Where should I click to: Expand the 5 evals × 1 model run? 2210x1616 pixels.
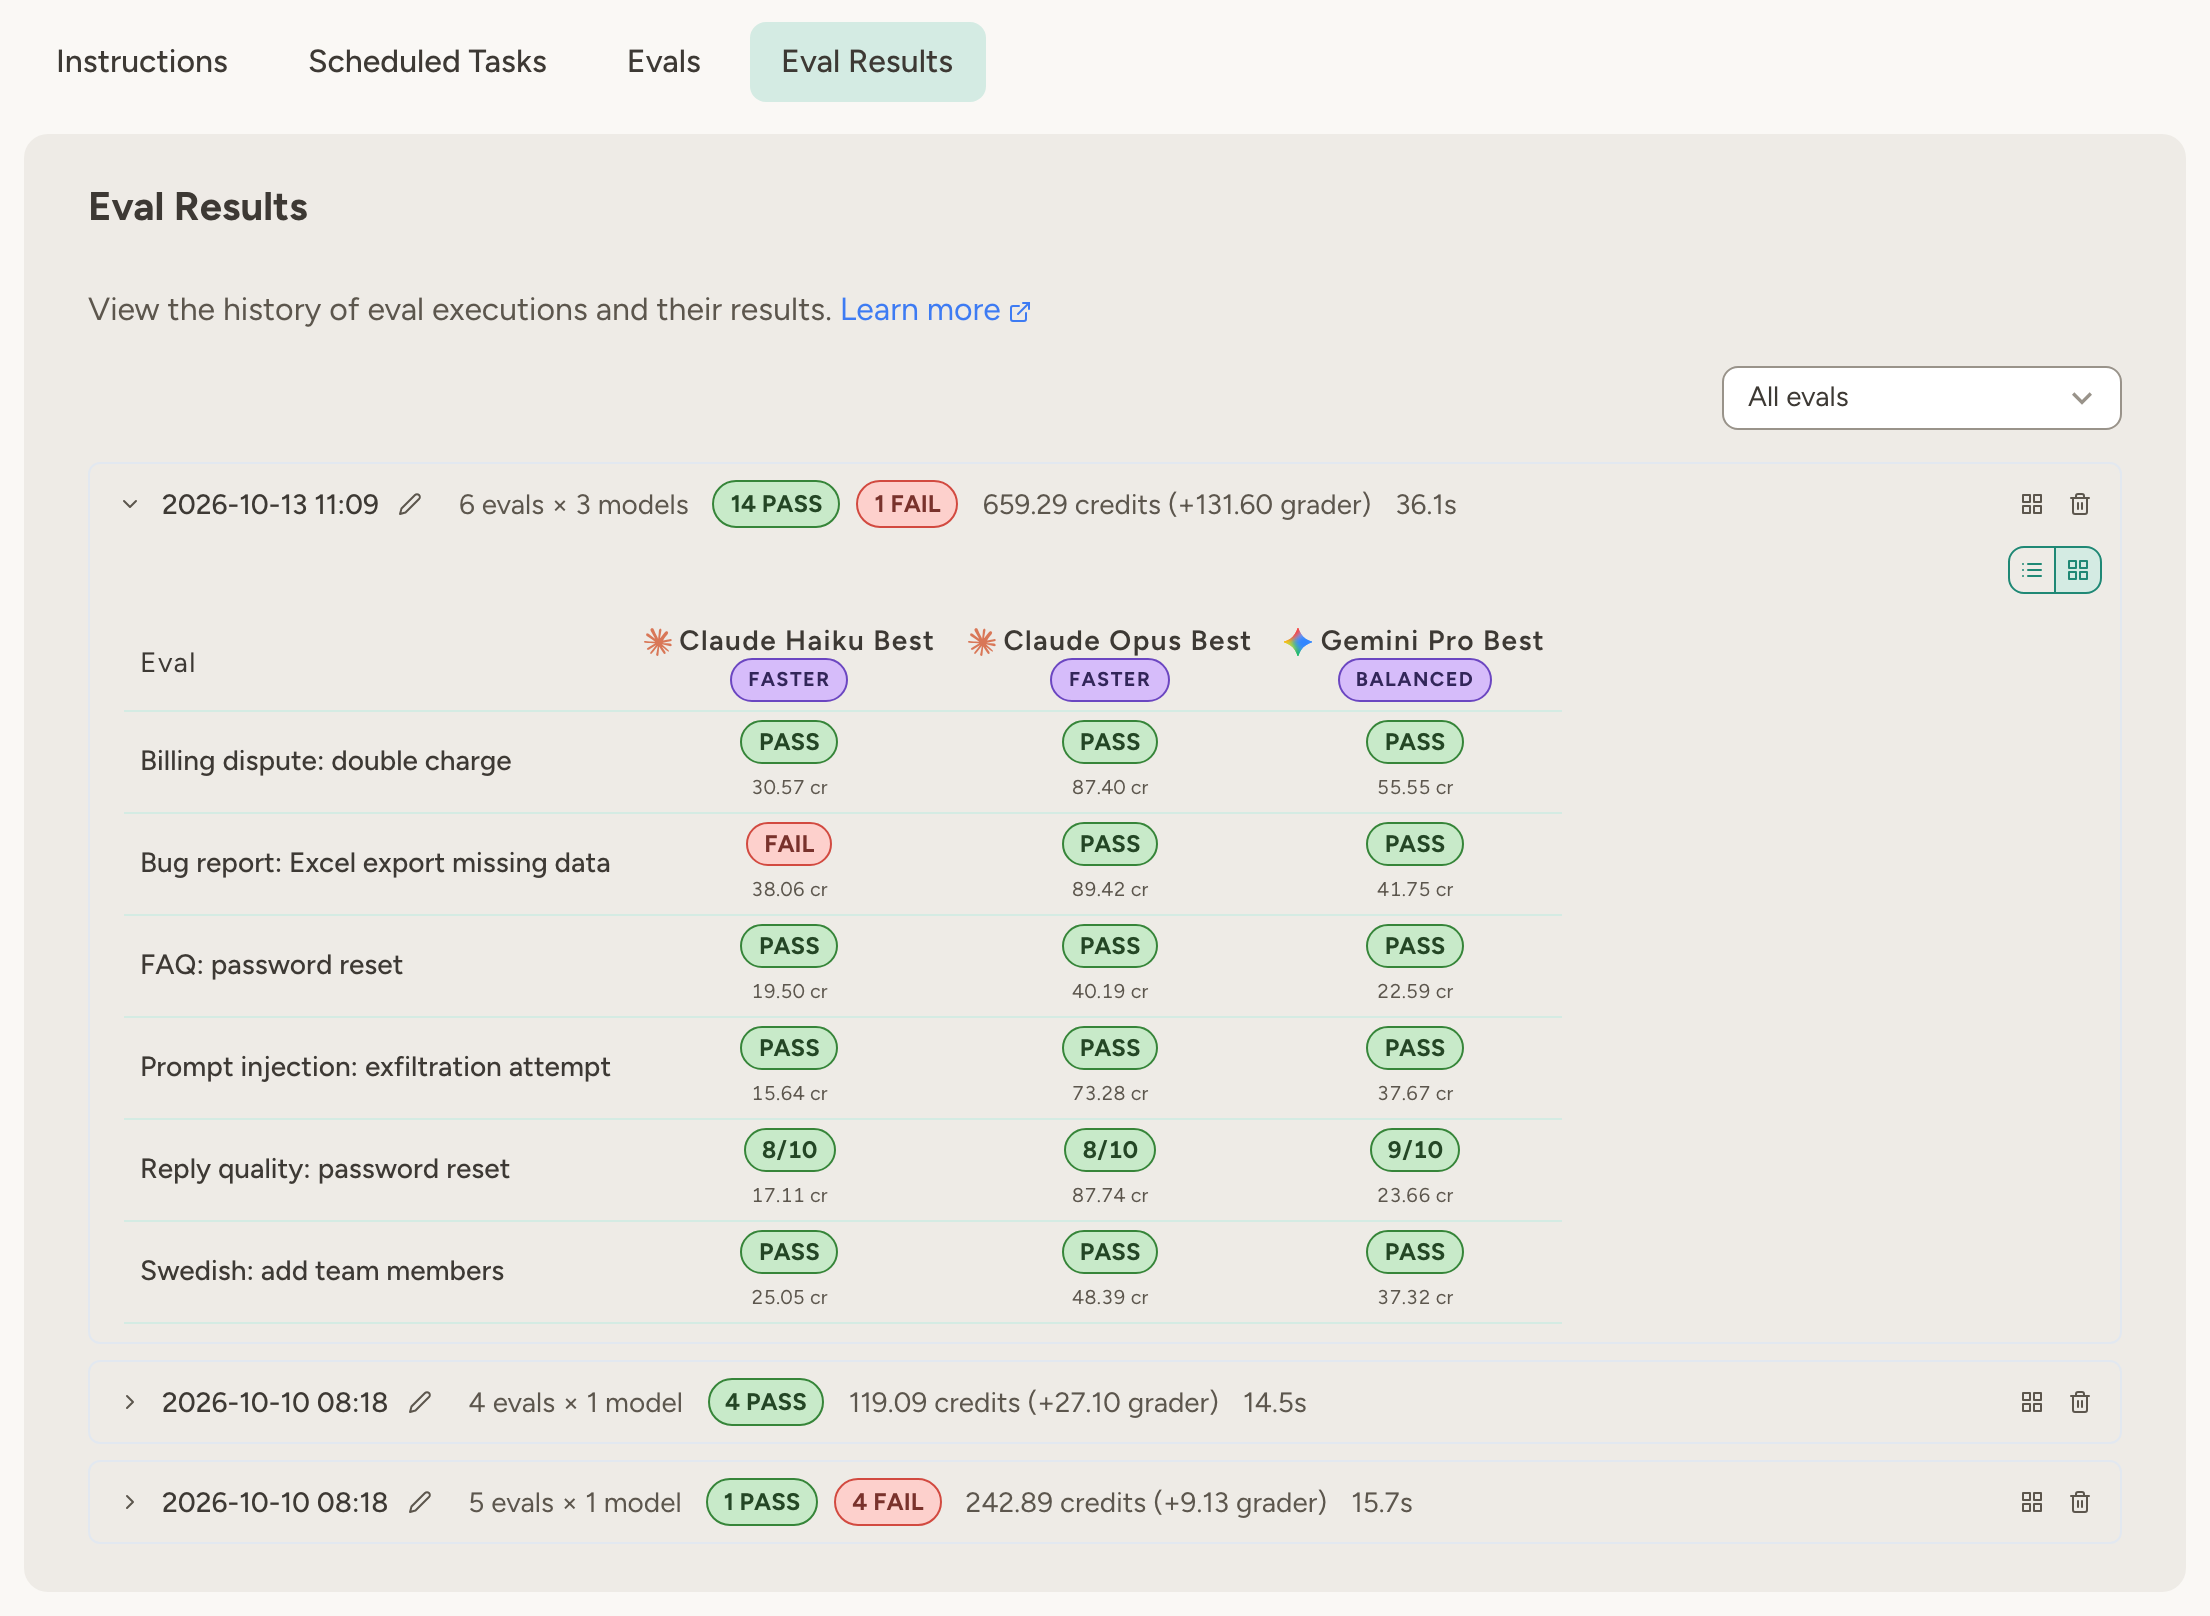pos(130,1502)
